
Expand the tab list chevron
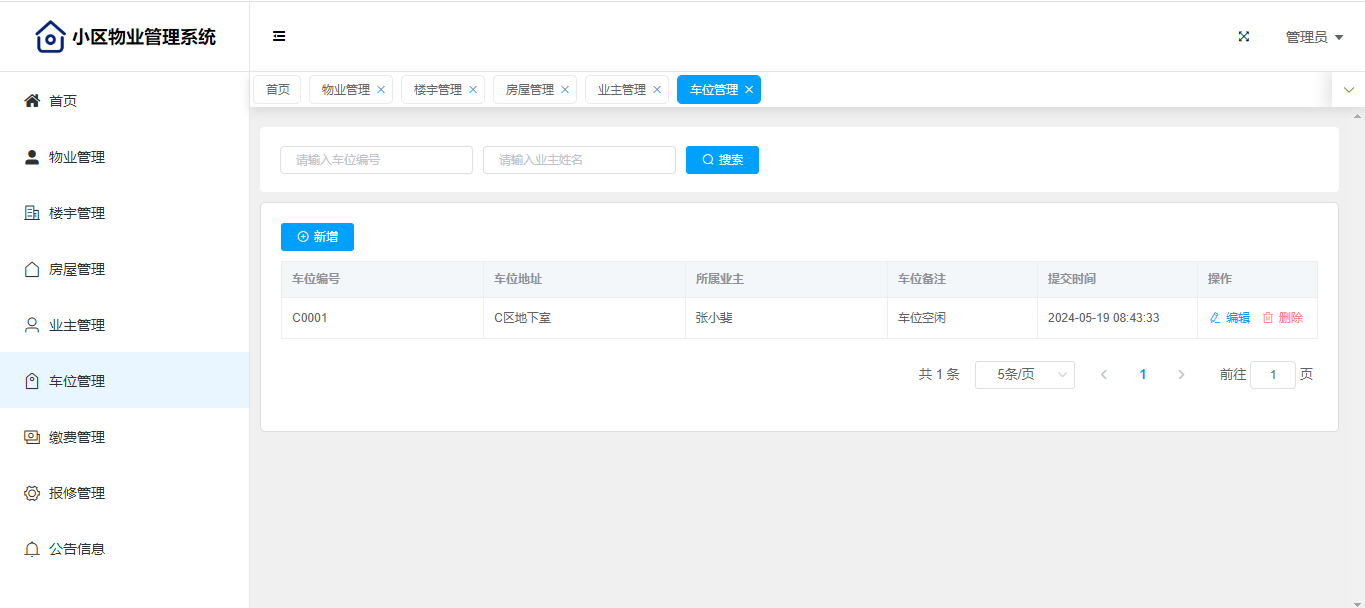(1348, 90)
